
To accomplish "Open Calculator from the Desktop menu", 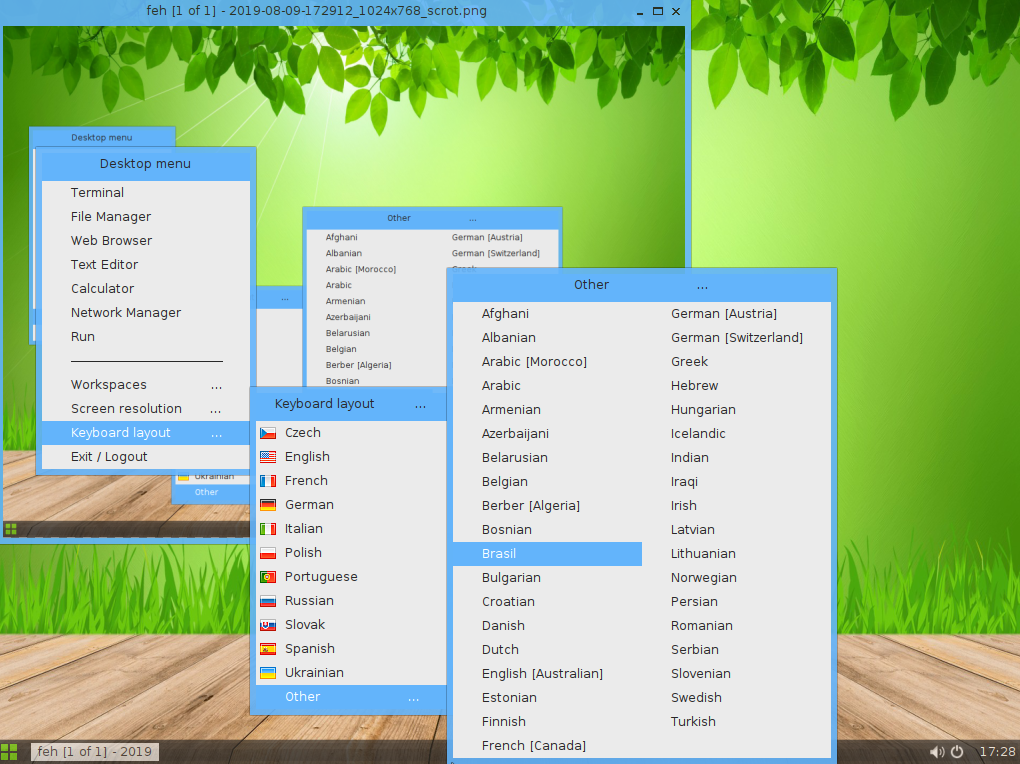I will click(x=100, y=288).
